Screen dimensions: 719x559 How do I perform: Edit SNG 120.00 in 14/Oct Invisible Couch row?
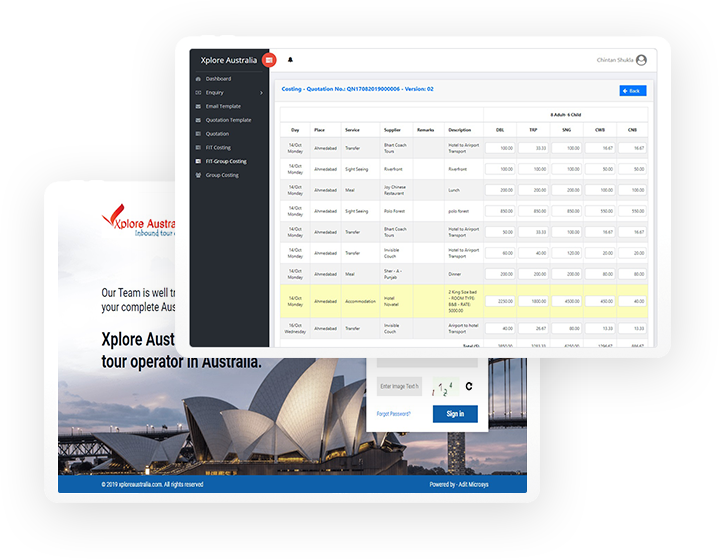tap(566, 253)
